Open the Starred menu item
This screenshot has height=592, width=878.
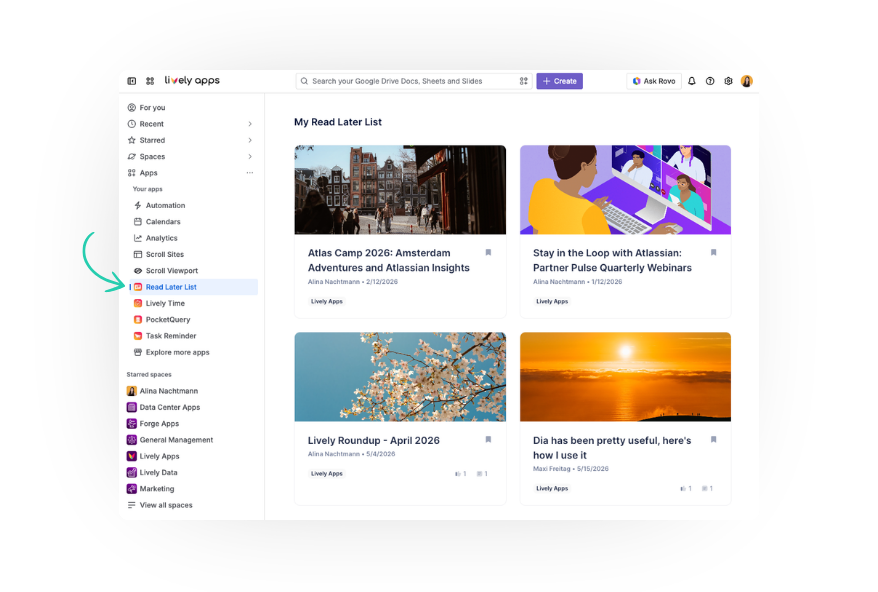(152, 140)
